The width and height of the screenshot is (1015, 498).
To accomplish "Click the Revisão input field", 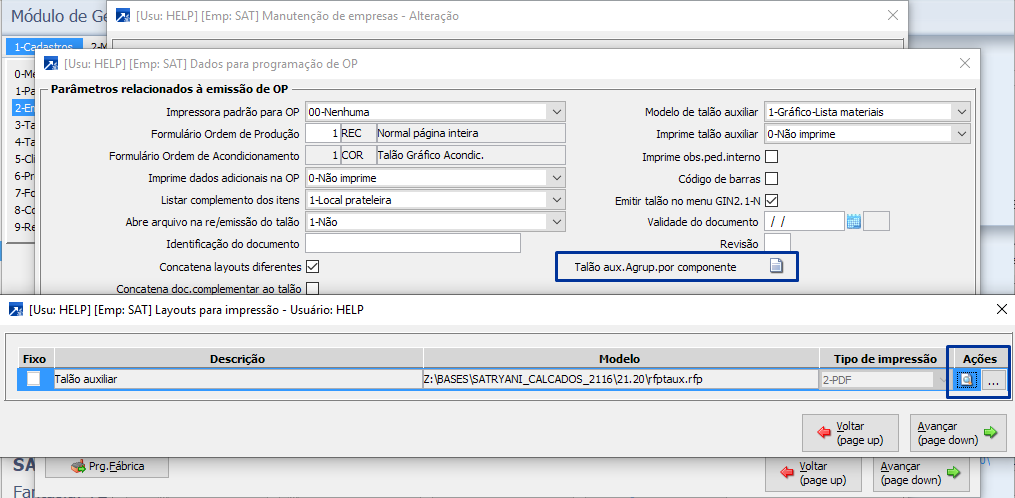I will pos(777,243).
